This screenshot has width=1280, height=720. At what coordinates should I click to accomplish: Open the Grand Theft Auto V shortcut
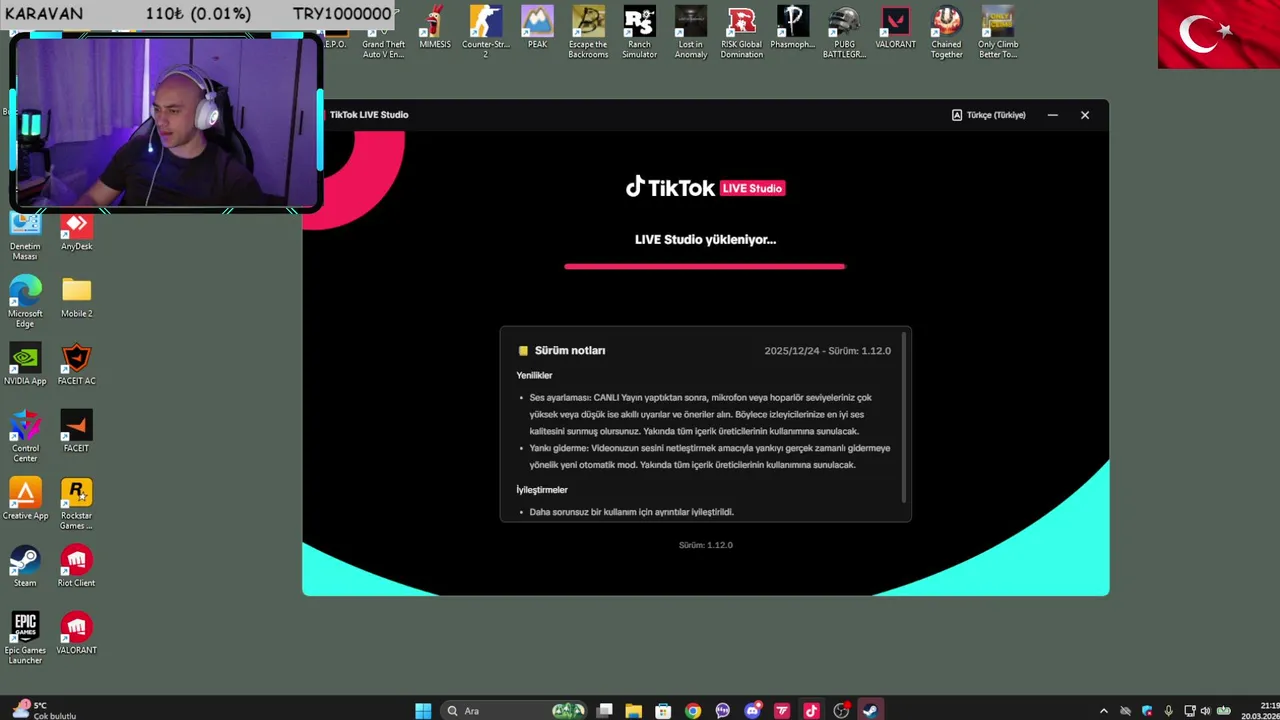[384, 46]
